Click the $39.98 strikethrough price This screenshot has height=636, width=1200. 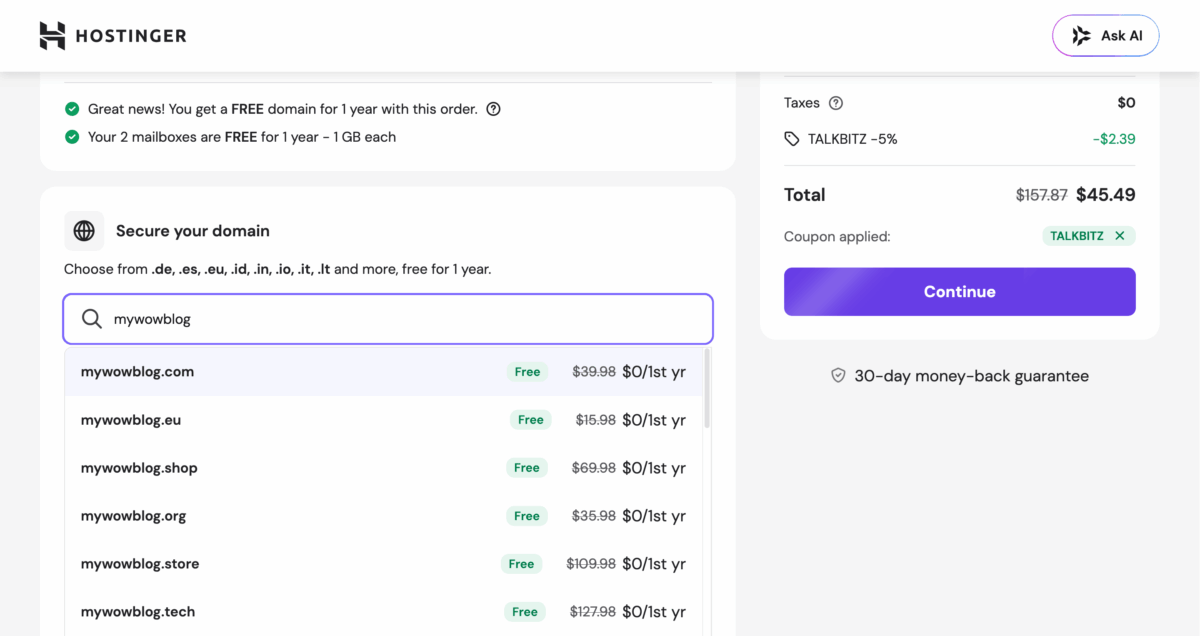(594, 372)
